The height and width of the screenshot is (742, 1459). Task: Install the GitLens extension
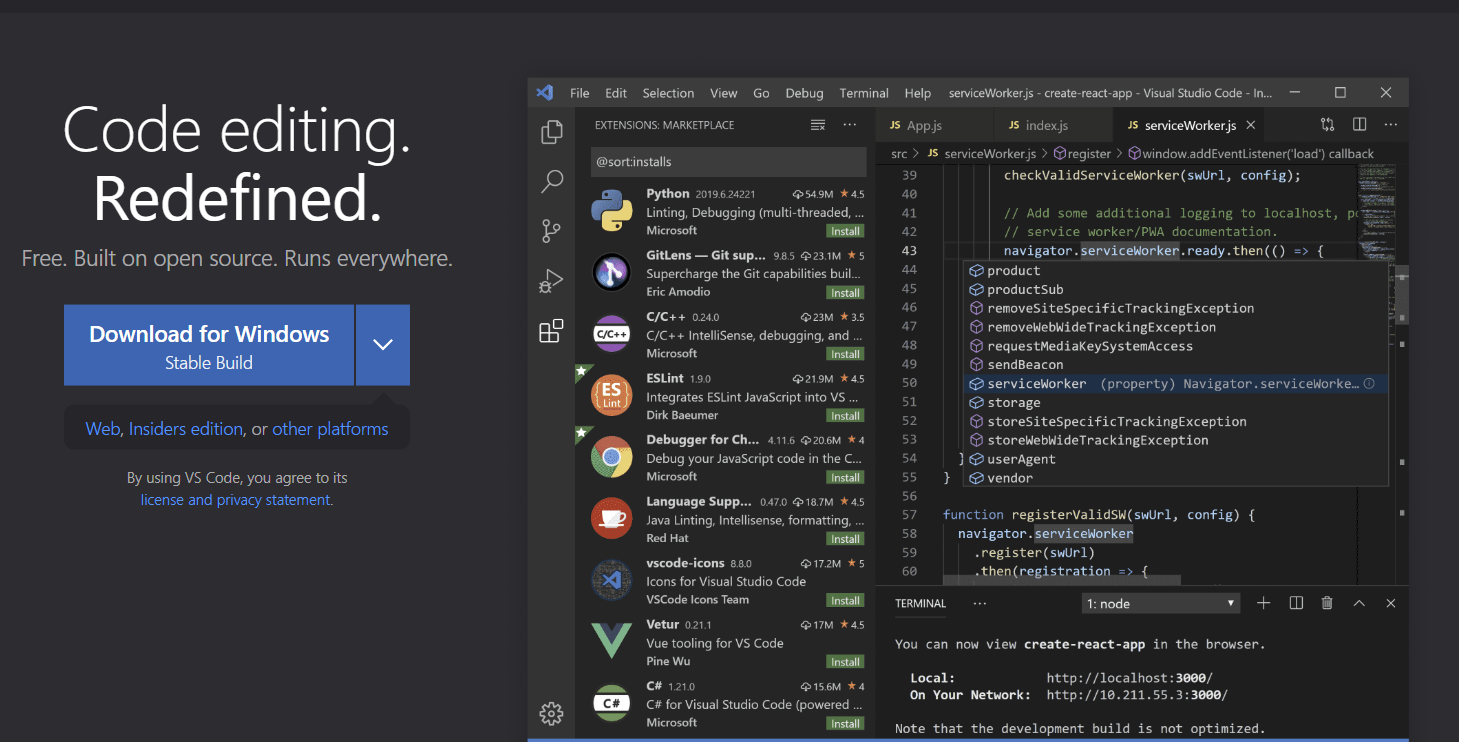[845, 293]
